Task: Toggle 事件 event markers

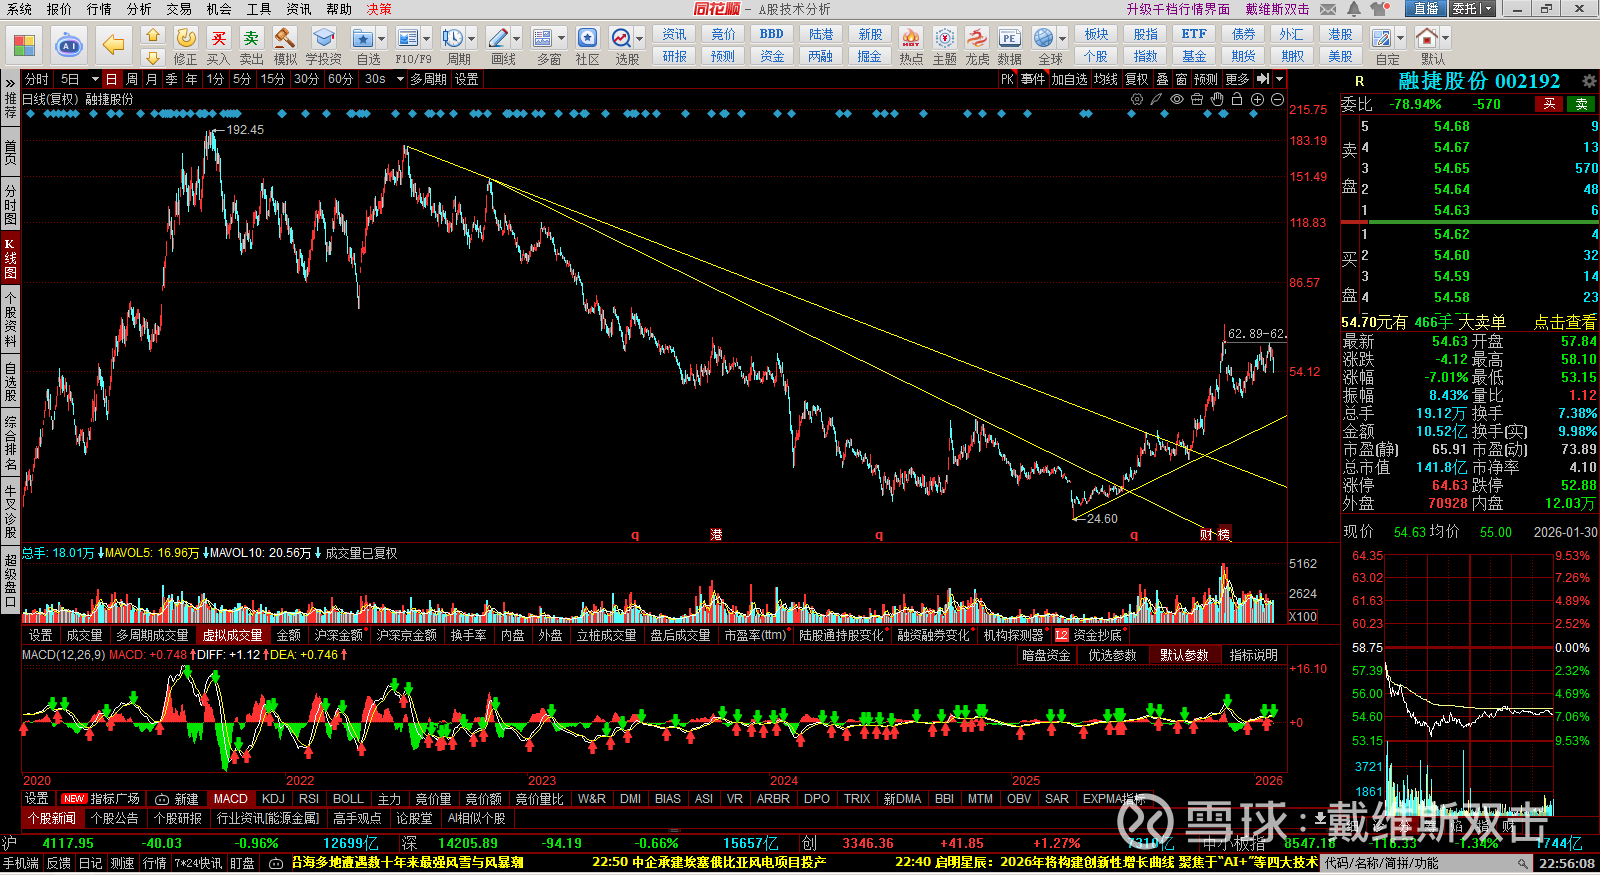Action: click(1033, 79)
